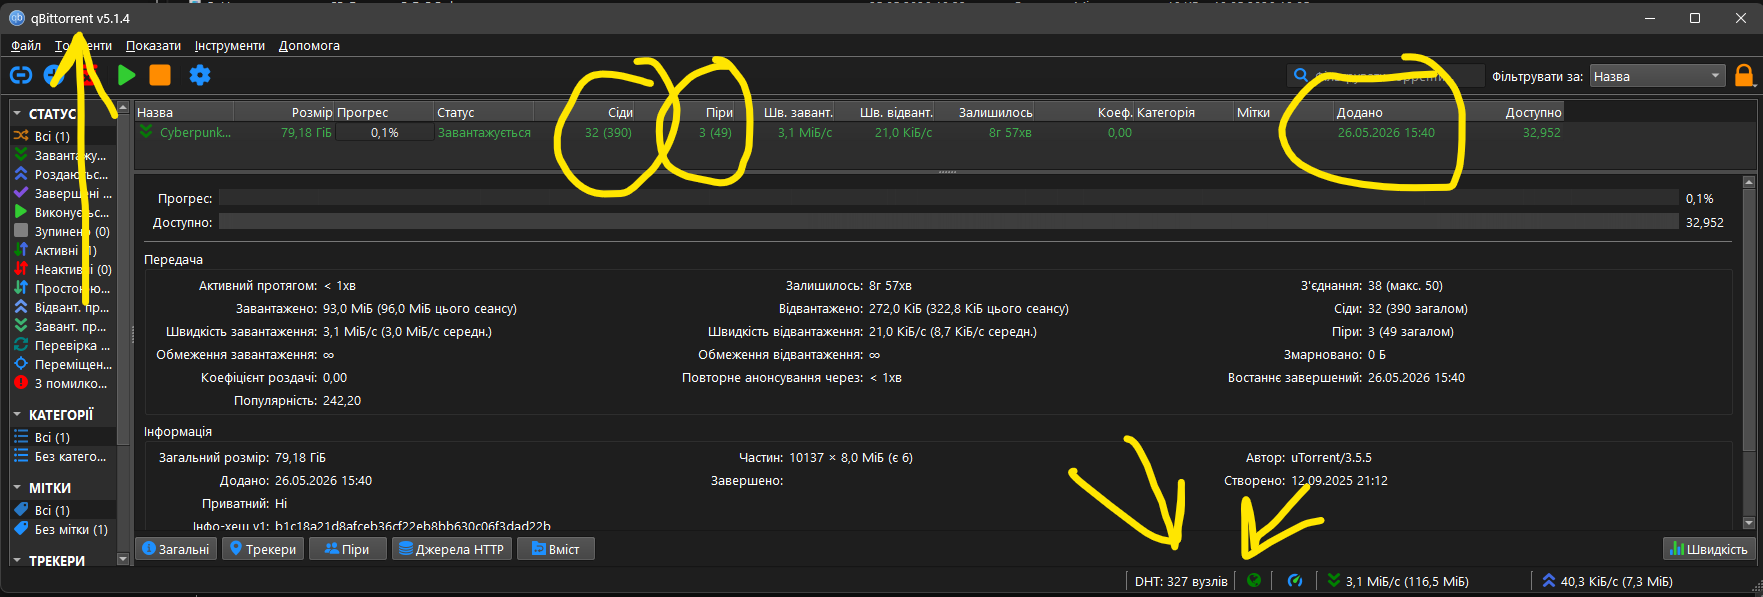The height and width of the screenshot is (597, 1763).
Task: Select the 'Без мітки (1)' tag filter
Action: (x=64, y=529)
